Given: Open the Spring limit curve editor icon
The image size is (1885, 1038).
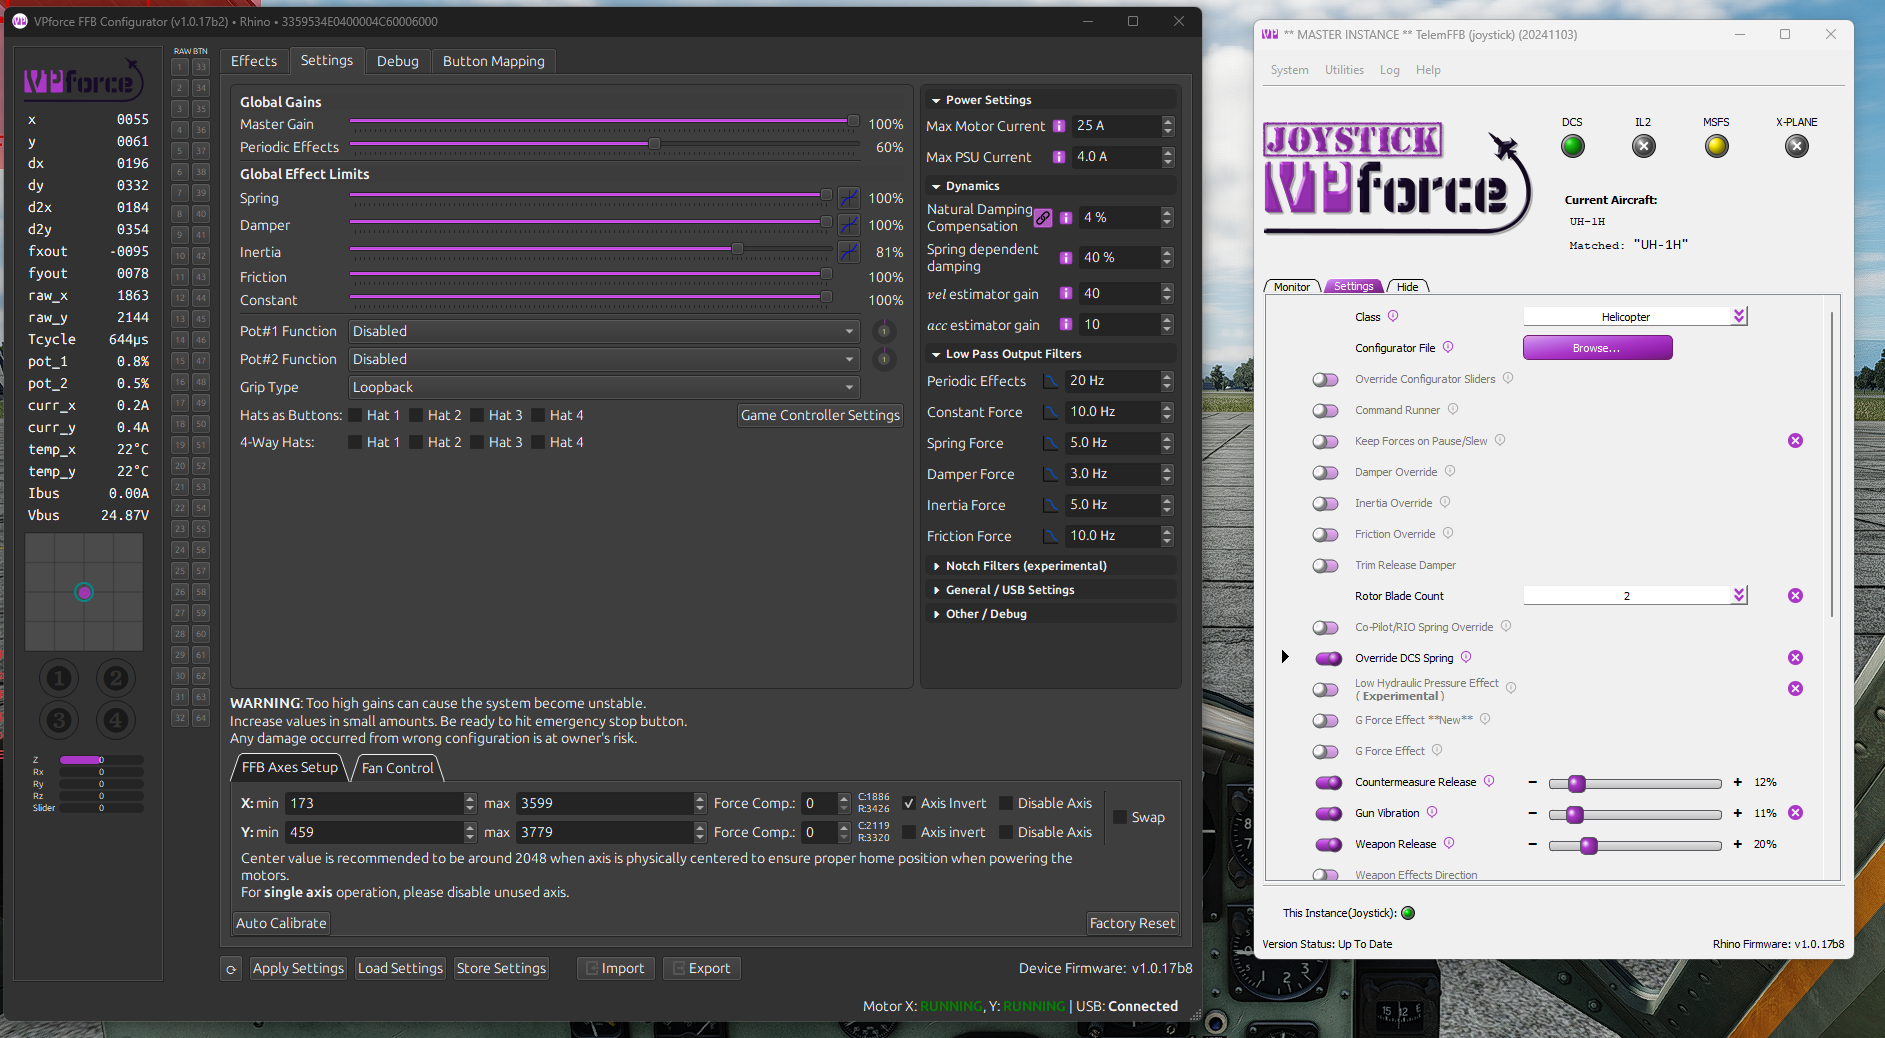Looking at the screenshot, I should 848,198.
